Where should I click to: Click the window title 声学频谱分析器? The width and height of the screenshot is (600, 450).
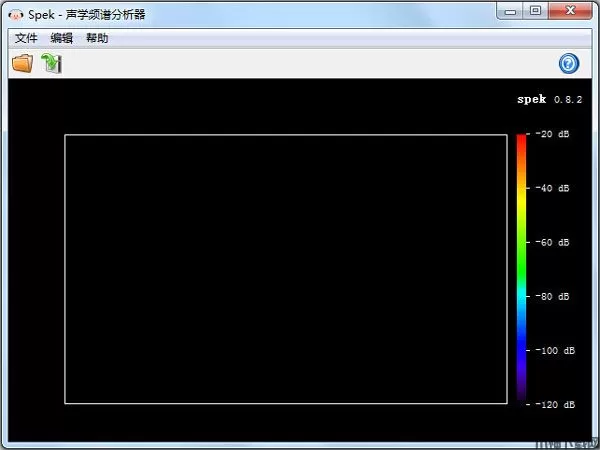[x=106, y=15]
